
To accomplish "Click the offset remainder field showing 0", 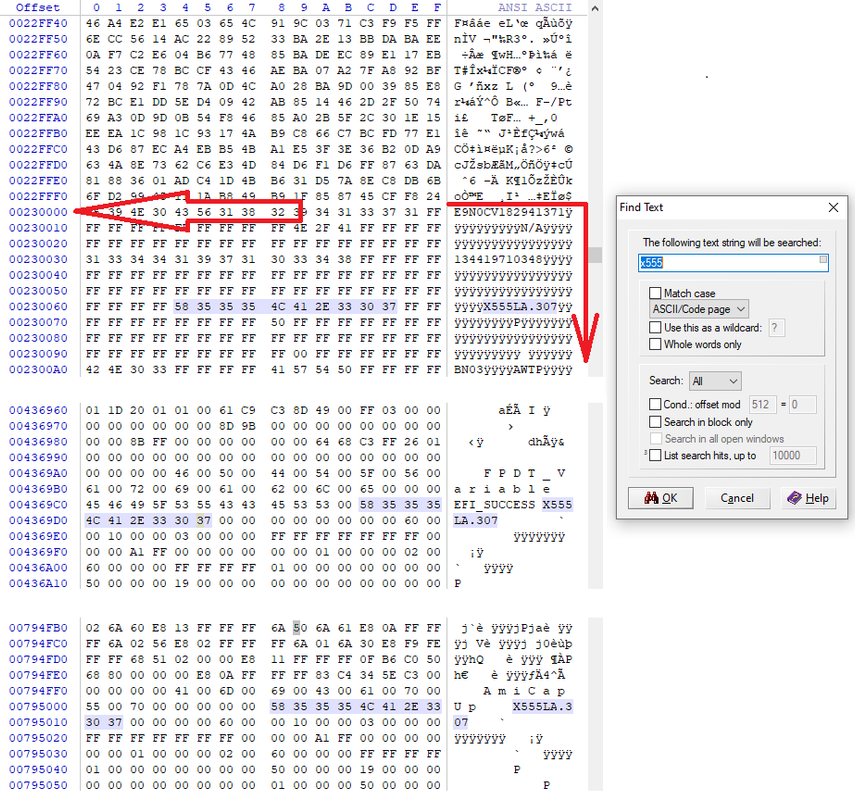I will [803, 404].
